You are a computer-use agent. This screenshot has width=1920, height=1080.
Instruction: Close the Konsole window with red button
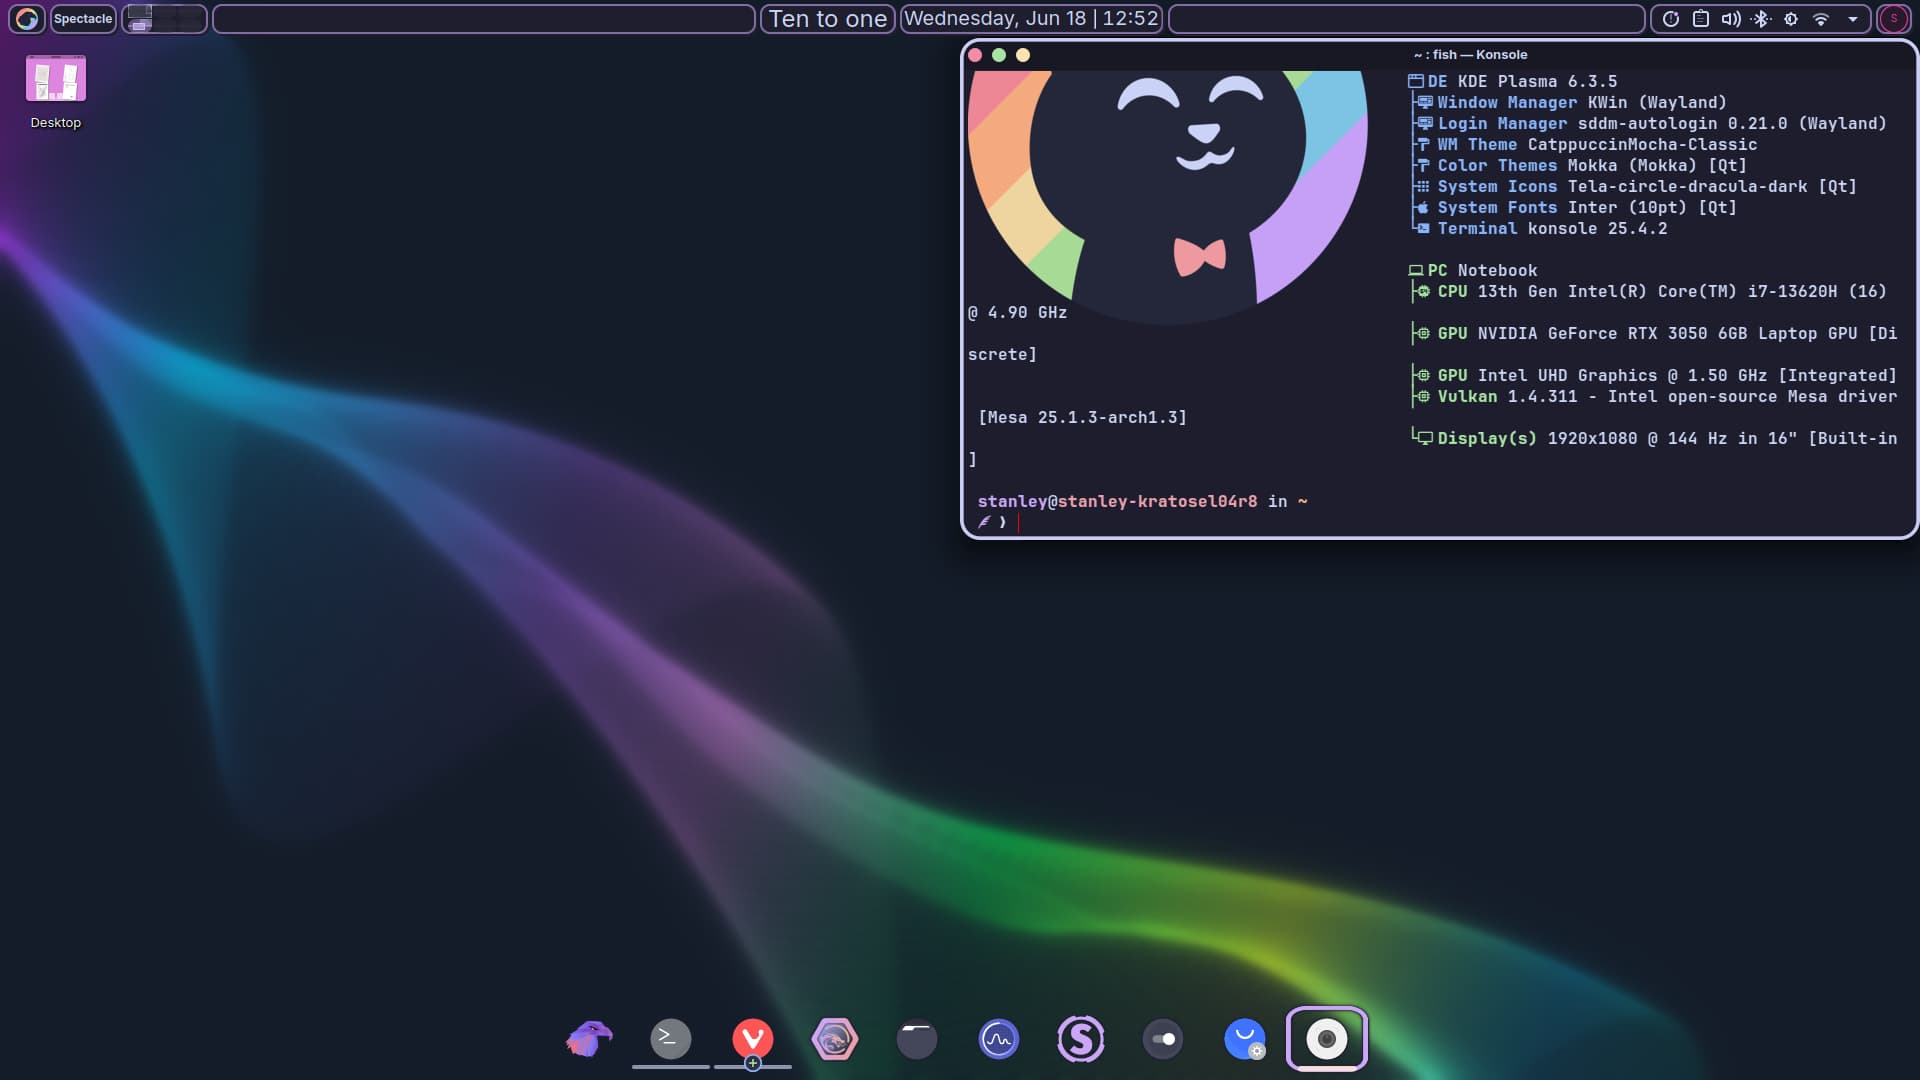(x=975, y=55)
